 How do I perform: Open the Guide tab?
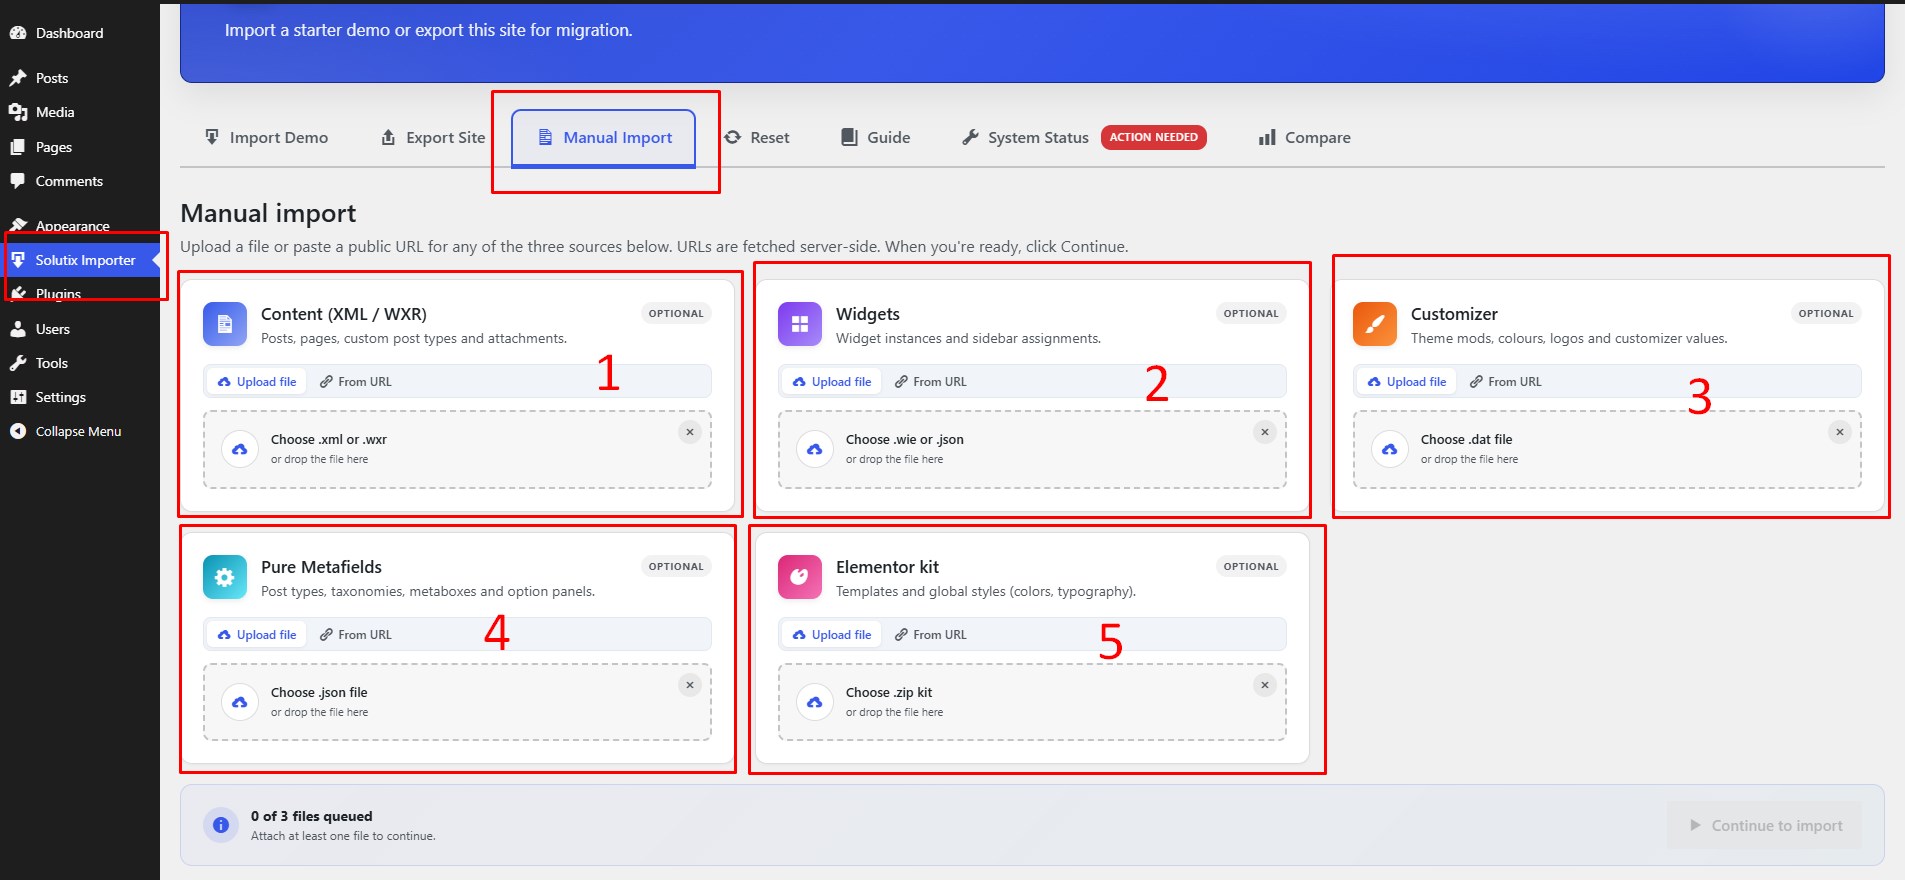[x=876, y=138]
